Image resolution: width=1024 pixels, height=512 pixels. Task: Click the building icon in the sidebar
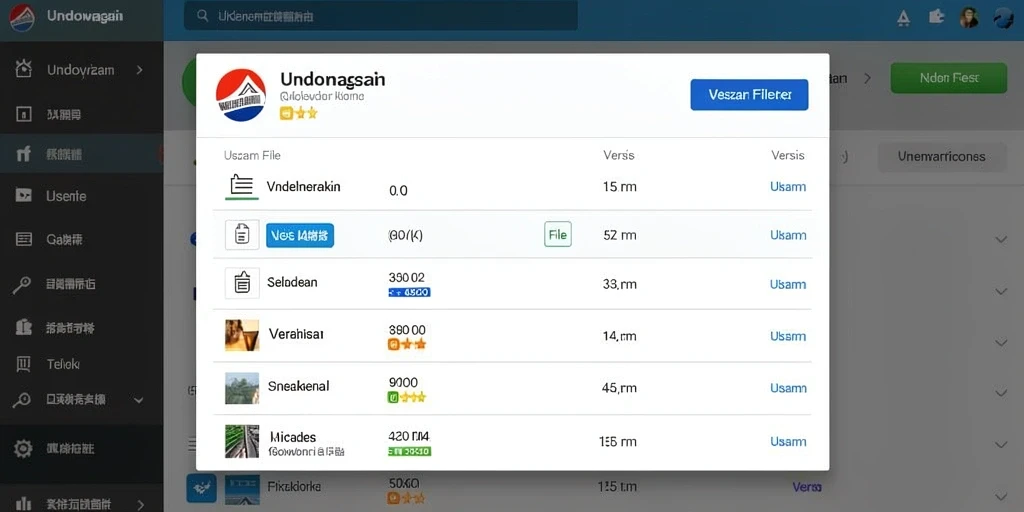[24, 327]
